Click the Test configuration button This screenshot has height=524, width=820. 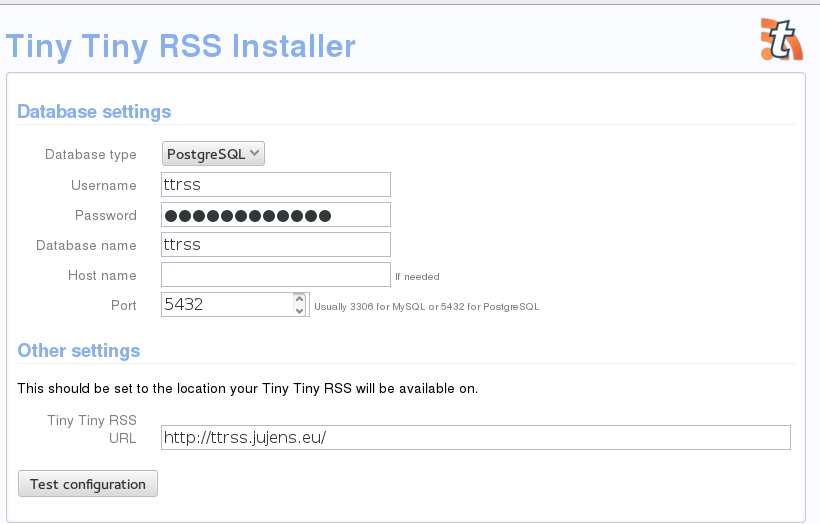pos(88,484)
